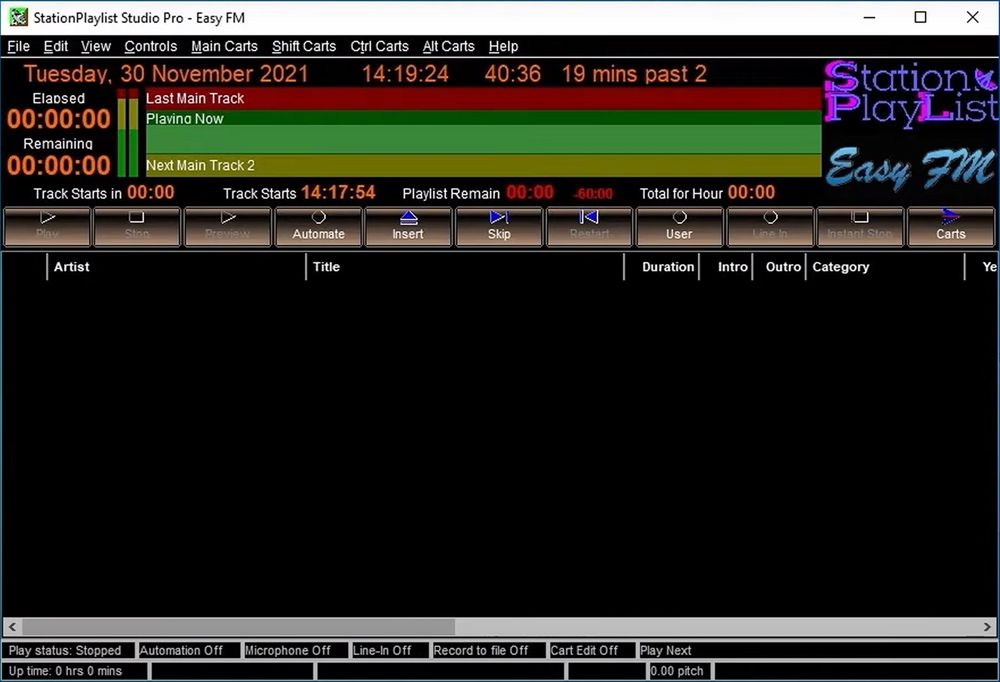The width and height of the screenshot is (1000, 682).
Task: Open the Shift Carts menu
Action: point(304,47)
